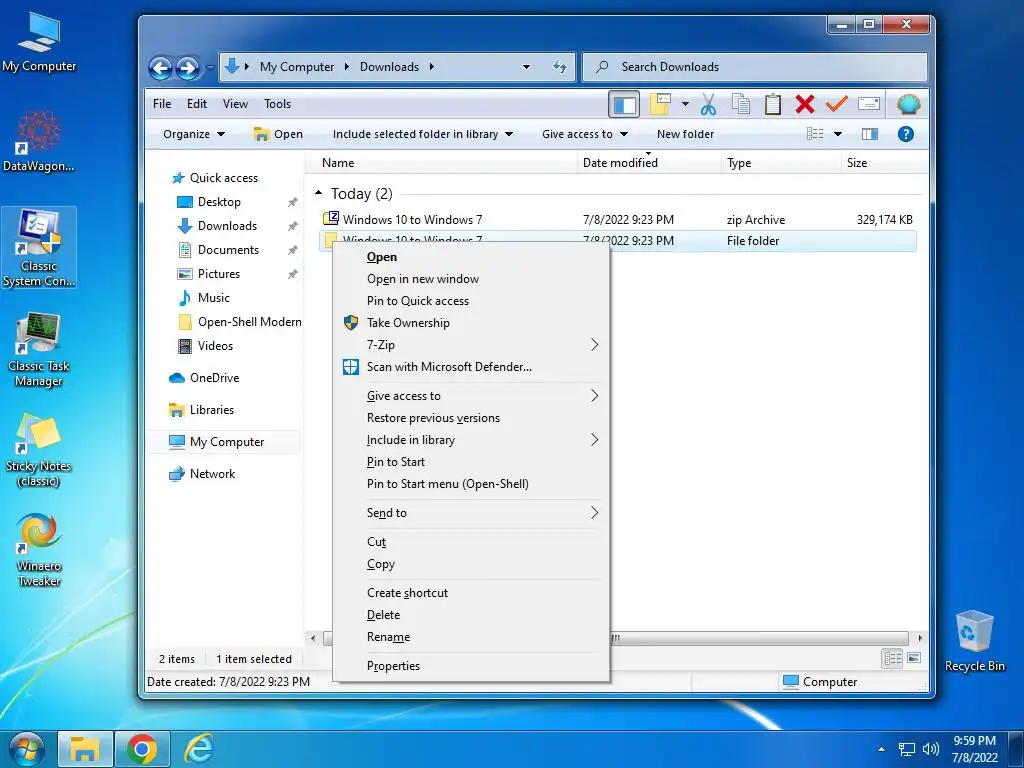
Task: Toggle the navigation pane toolbar button
Action: tap(624, 104)
